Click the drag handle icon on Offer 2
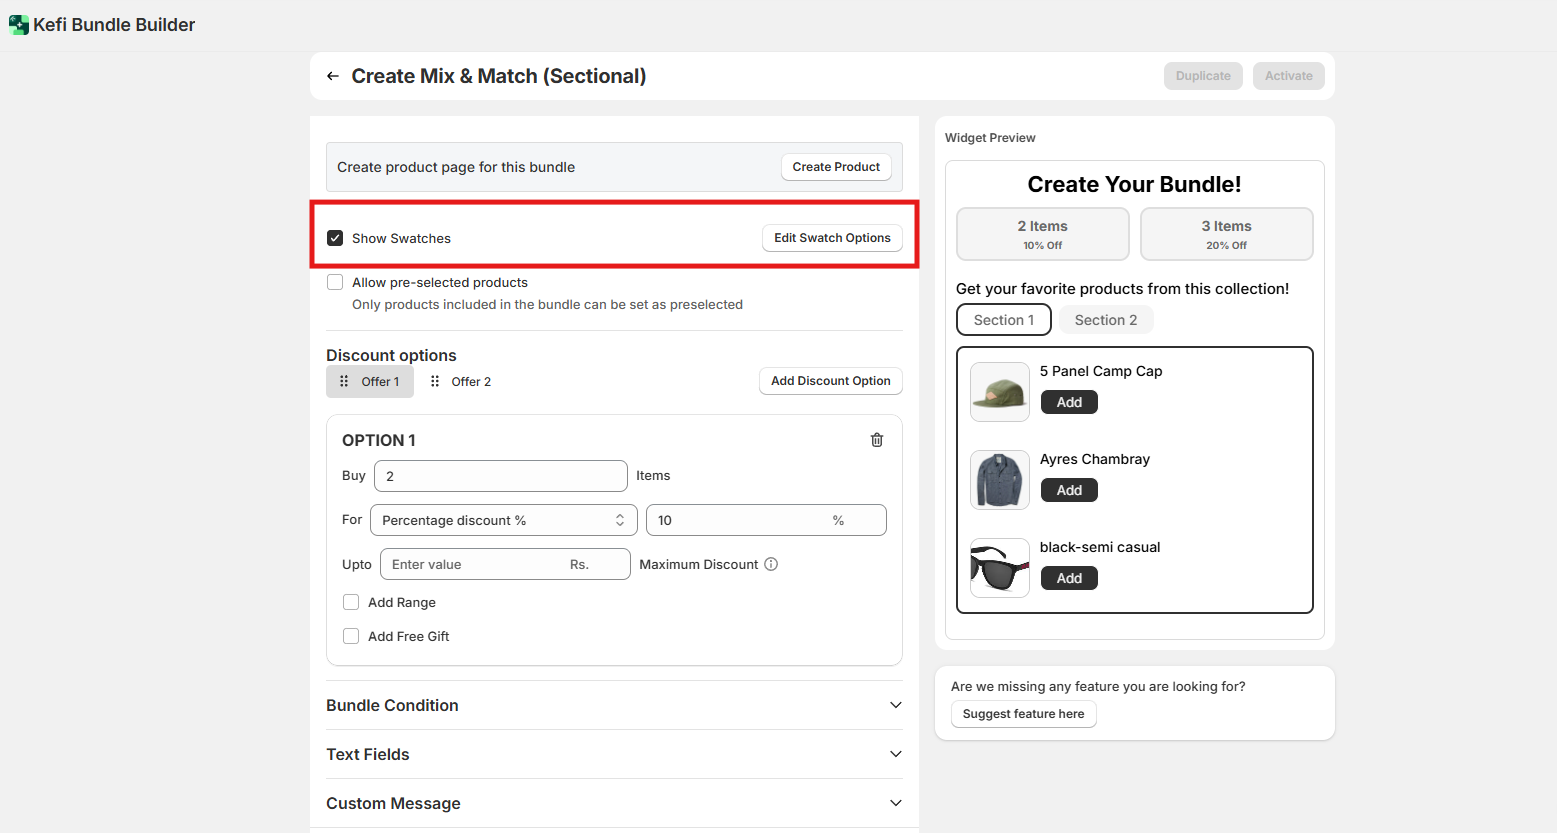This screenshot has width=1557, height=833. pos(435,381)
